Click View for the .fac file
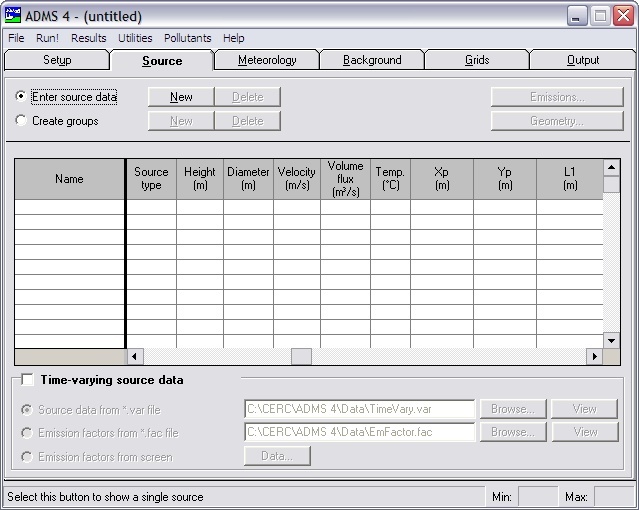 click(x=585, y=432)
